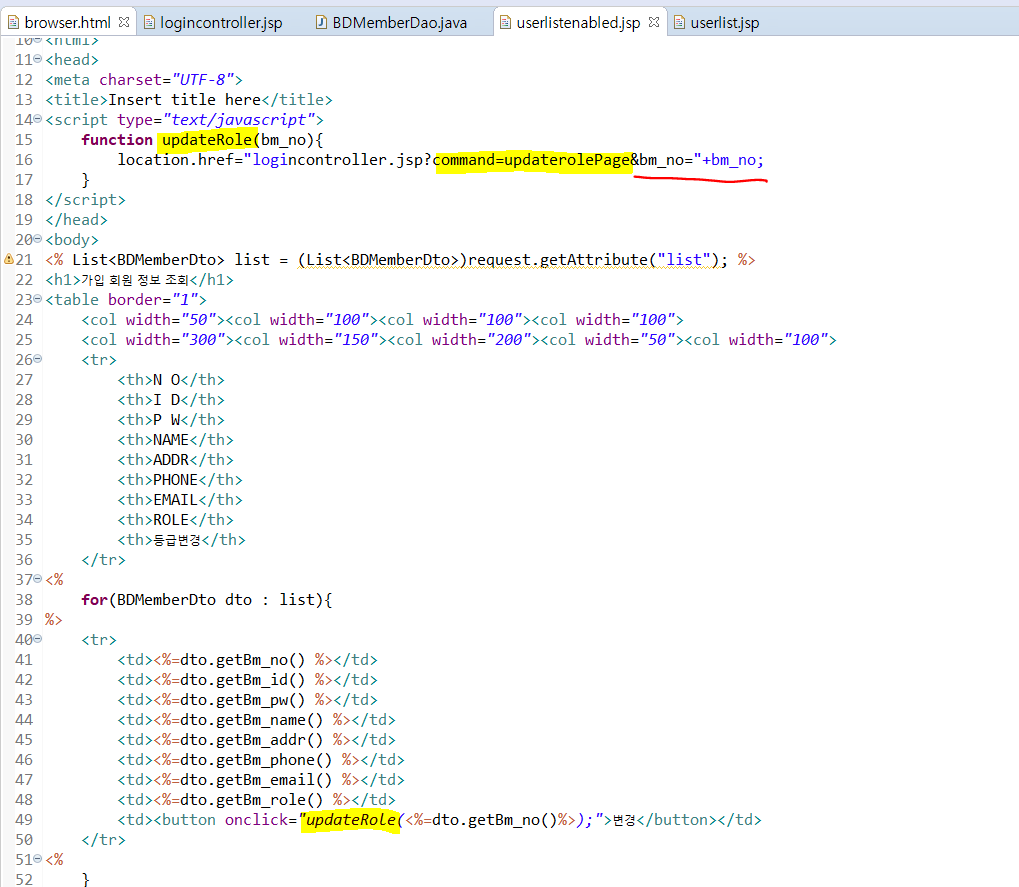Click +bm_no; at end of line 16
This screenshot has height=887, width=1019.
pos(732,160)
